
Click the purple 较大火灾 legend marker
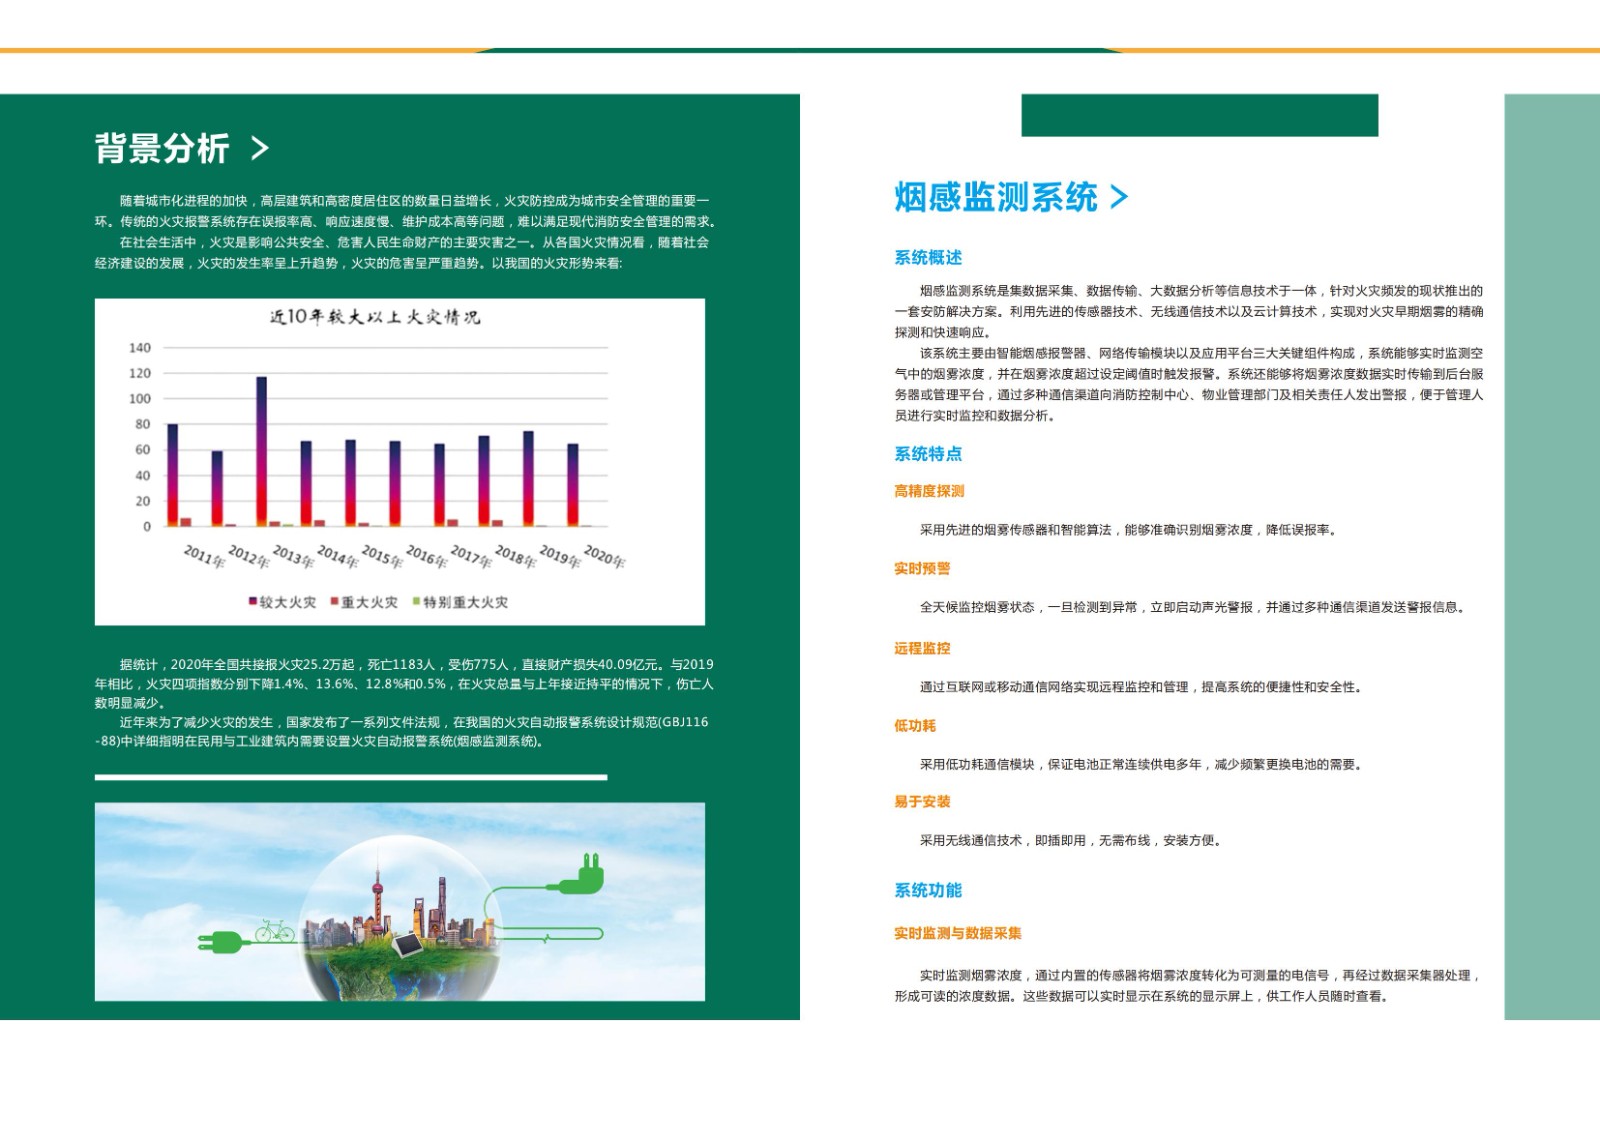[253, 602]
